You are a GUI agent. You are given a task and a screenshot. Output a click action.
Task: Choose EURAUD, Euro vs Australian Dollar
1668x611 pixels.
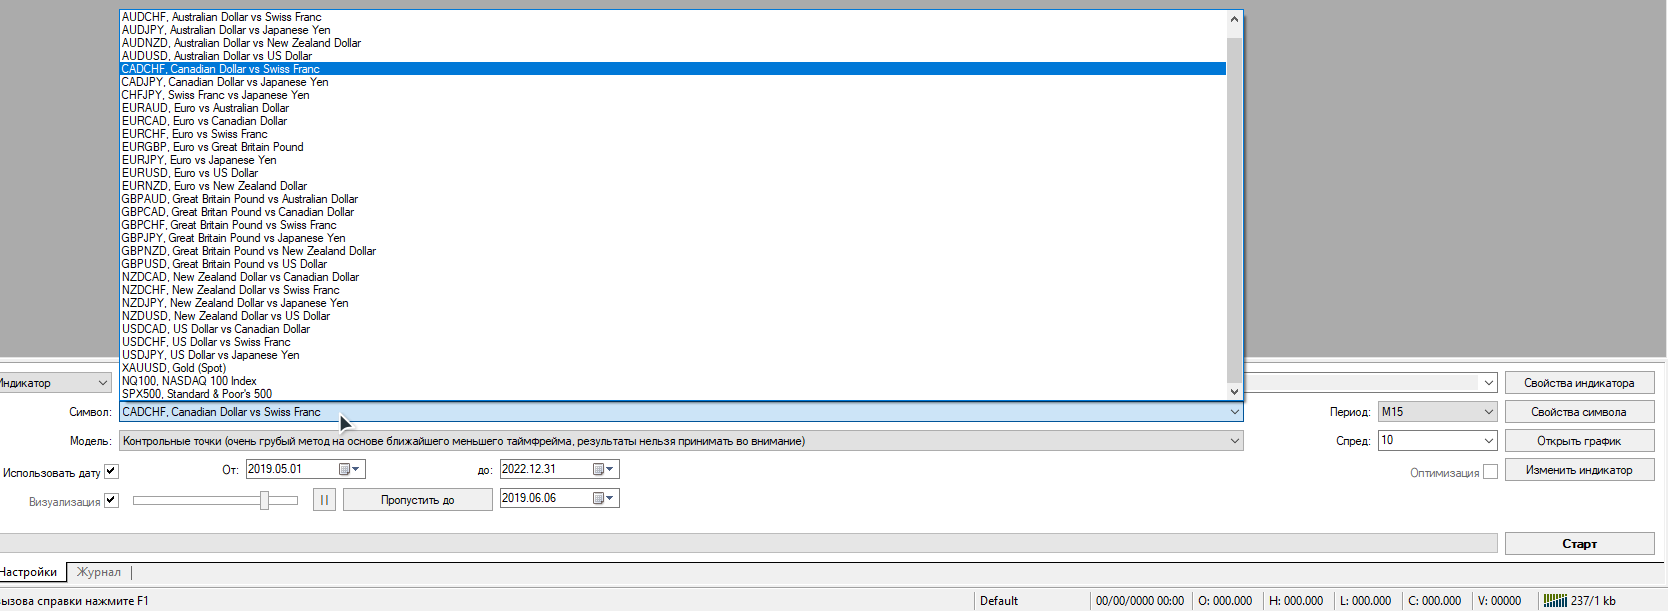tap(673, 108)
